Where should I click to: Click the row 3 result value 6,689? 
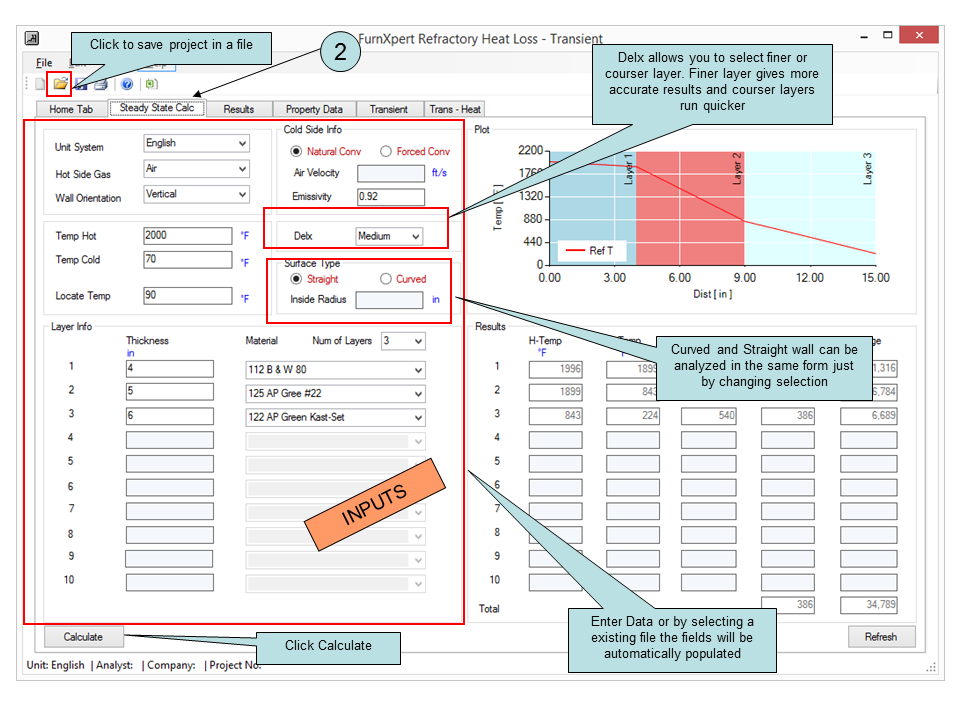[x=869, y=416]
